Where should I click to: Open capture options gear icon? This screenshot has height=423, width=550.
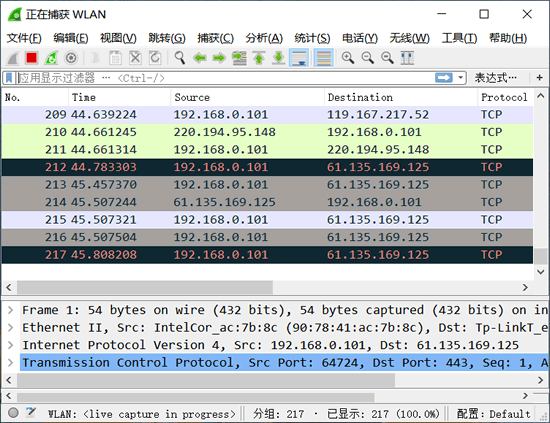pyautogui.click(x=71, y=58)
